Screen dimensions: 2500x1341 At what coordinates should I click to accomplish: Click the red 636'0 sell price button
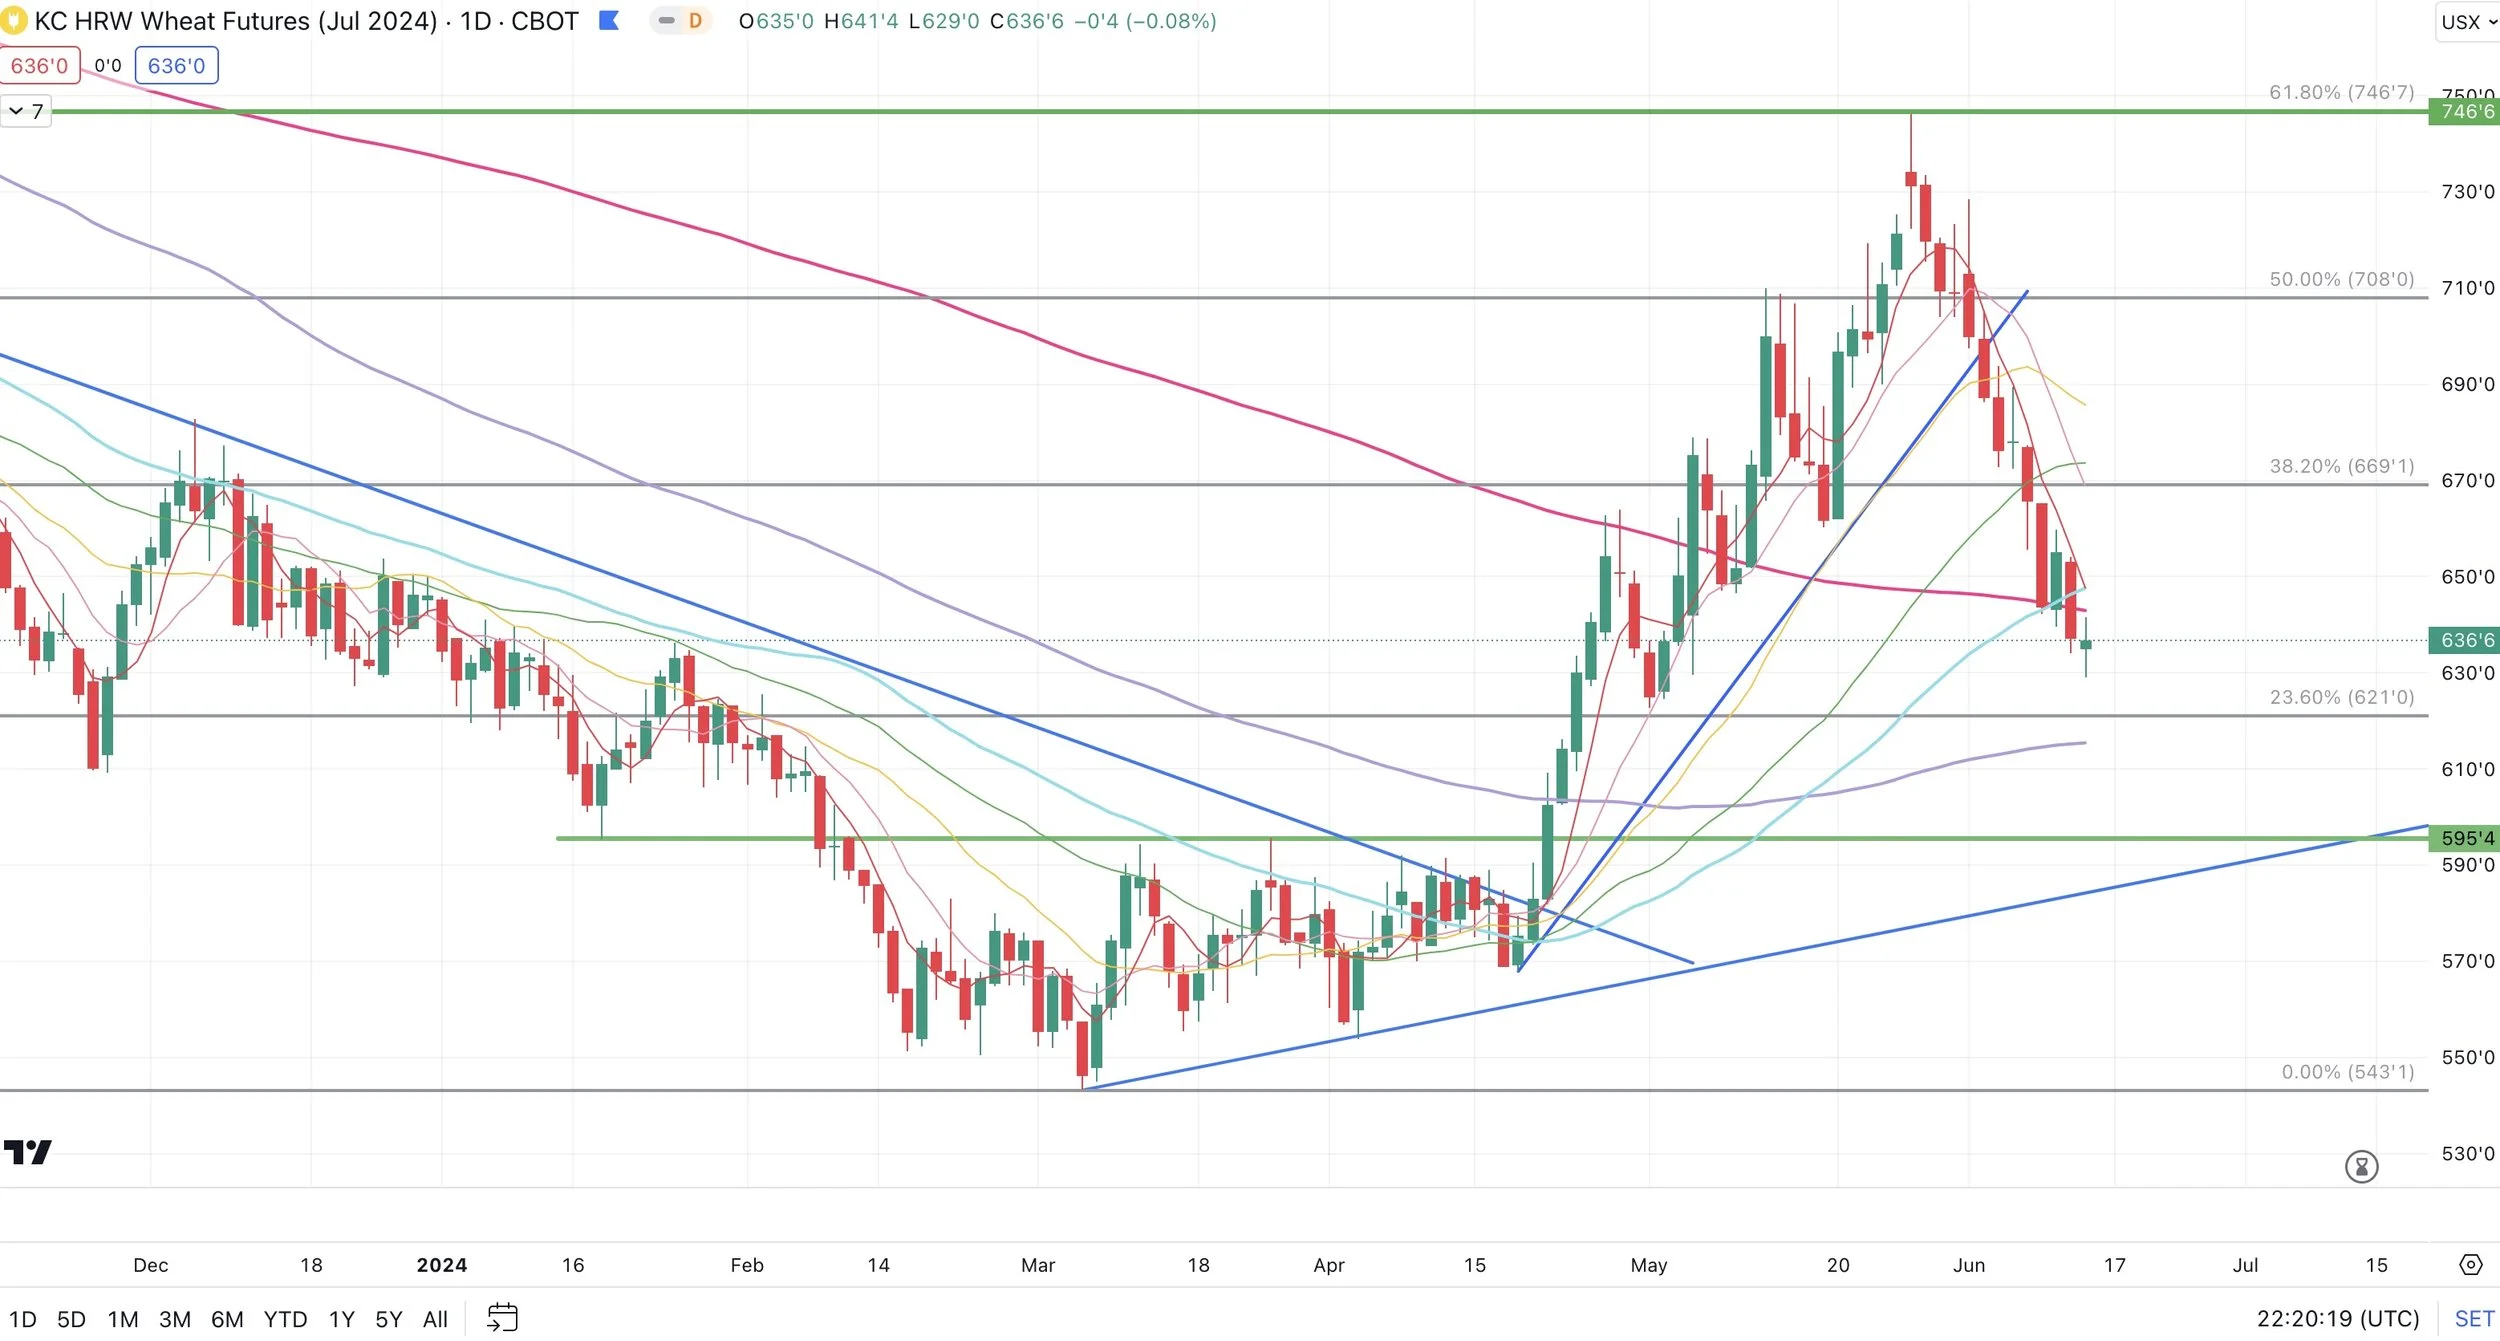pos(40,66)
